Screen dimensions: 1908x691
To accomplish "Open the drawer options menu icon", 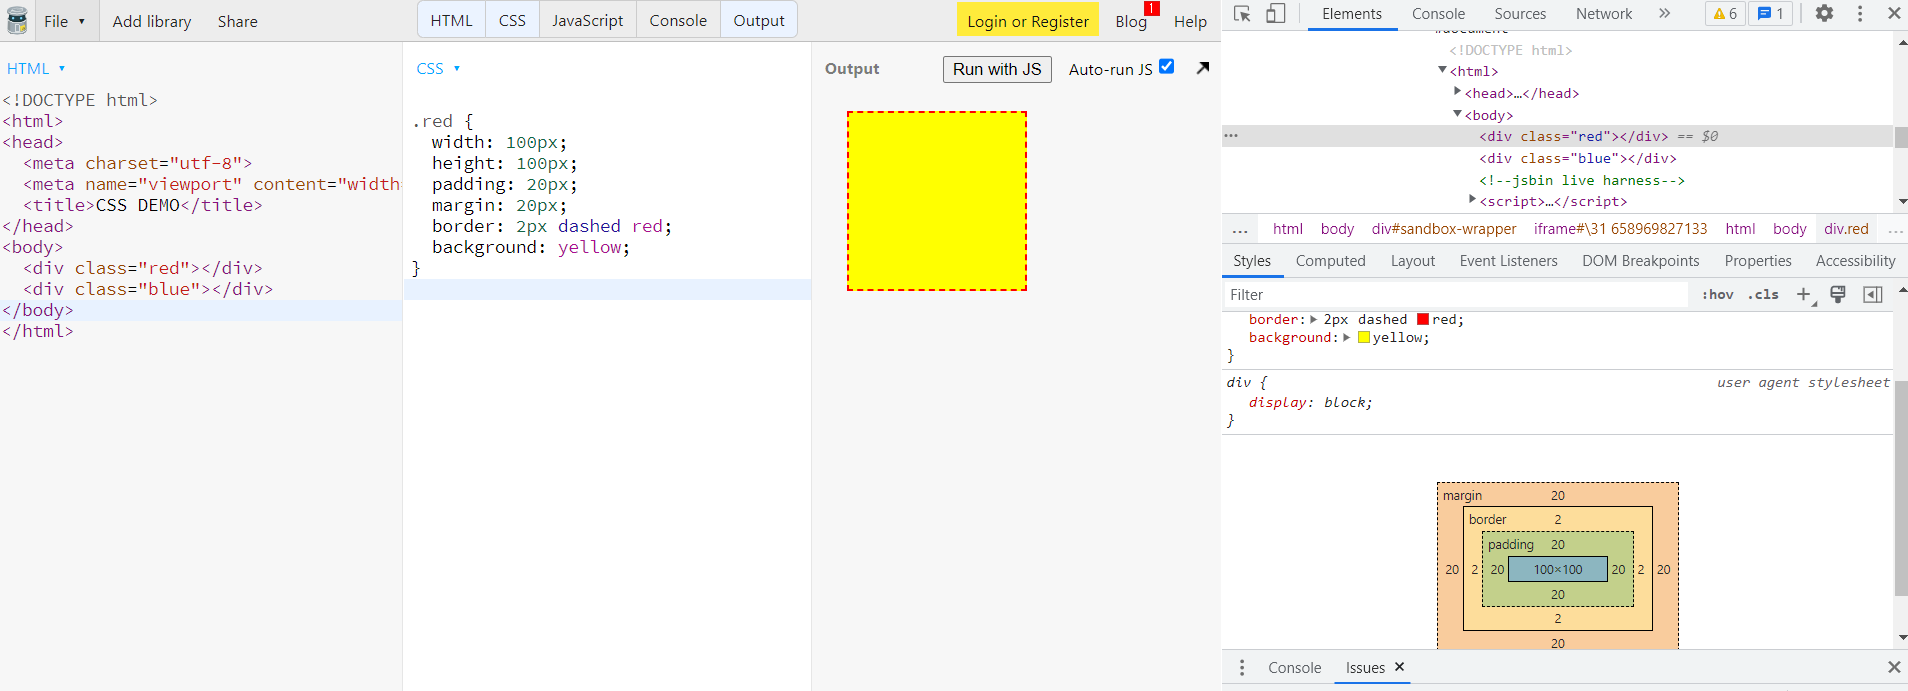I will pyautogui.click(x=1242, y=668).
